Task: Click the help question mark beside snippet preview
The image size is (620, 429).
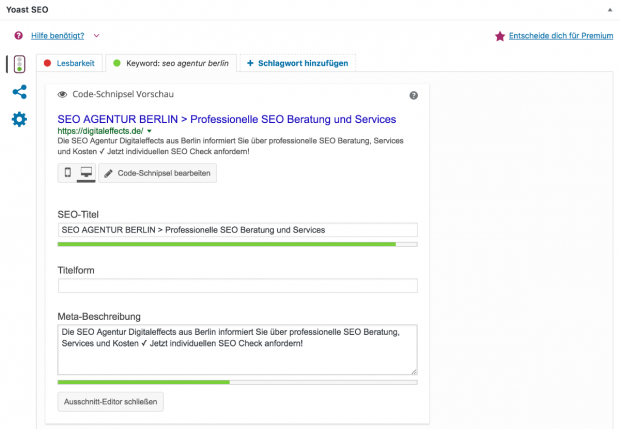Action: [413, 95]
